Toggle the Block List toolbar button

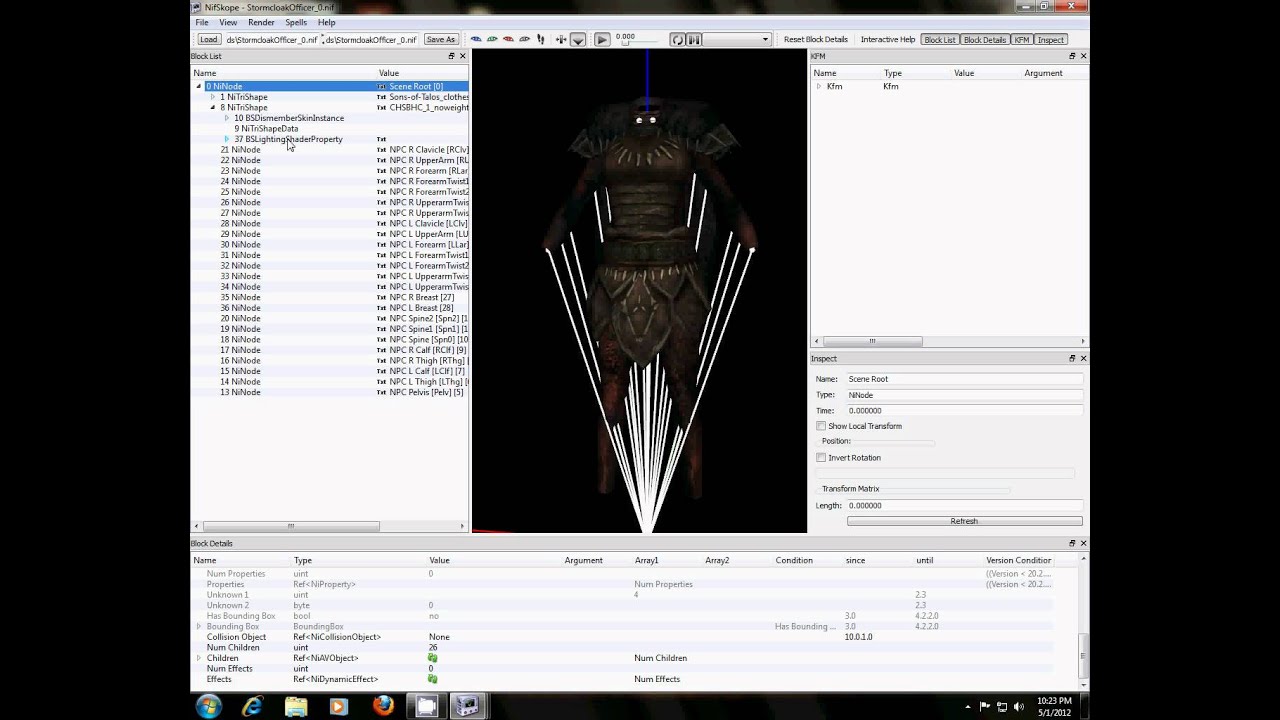coord(940,39)
